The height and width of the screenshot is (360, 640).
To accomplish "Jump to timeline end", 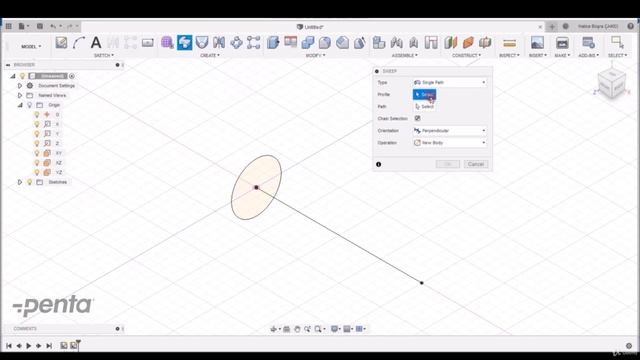I will pos(49,346).
